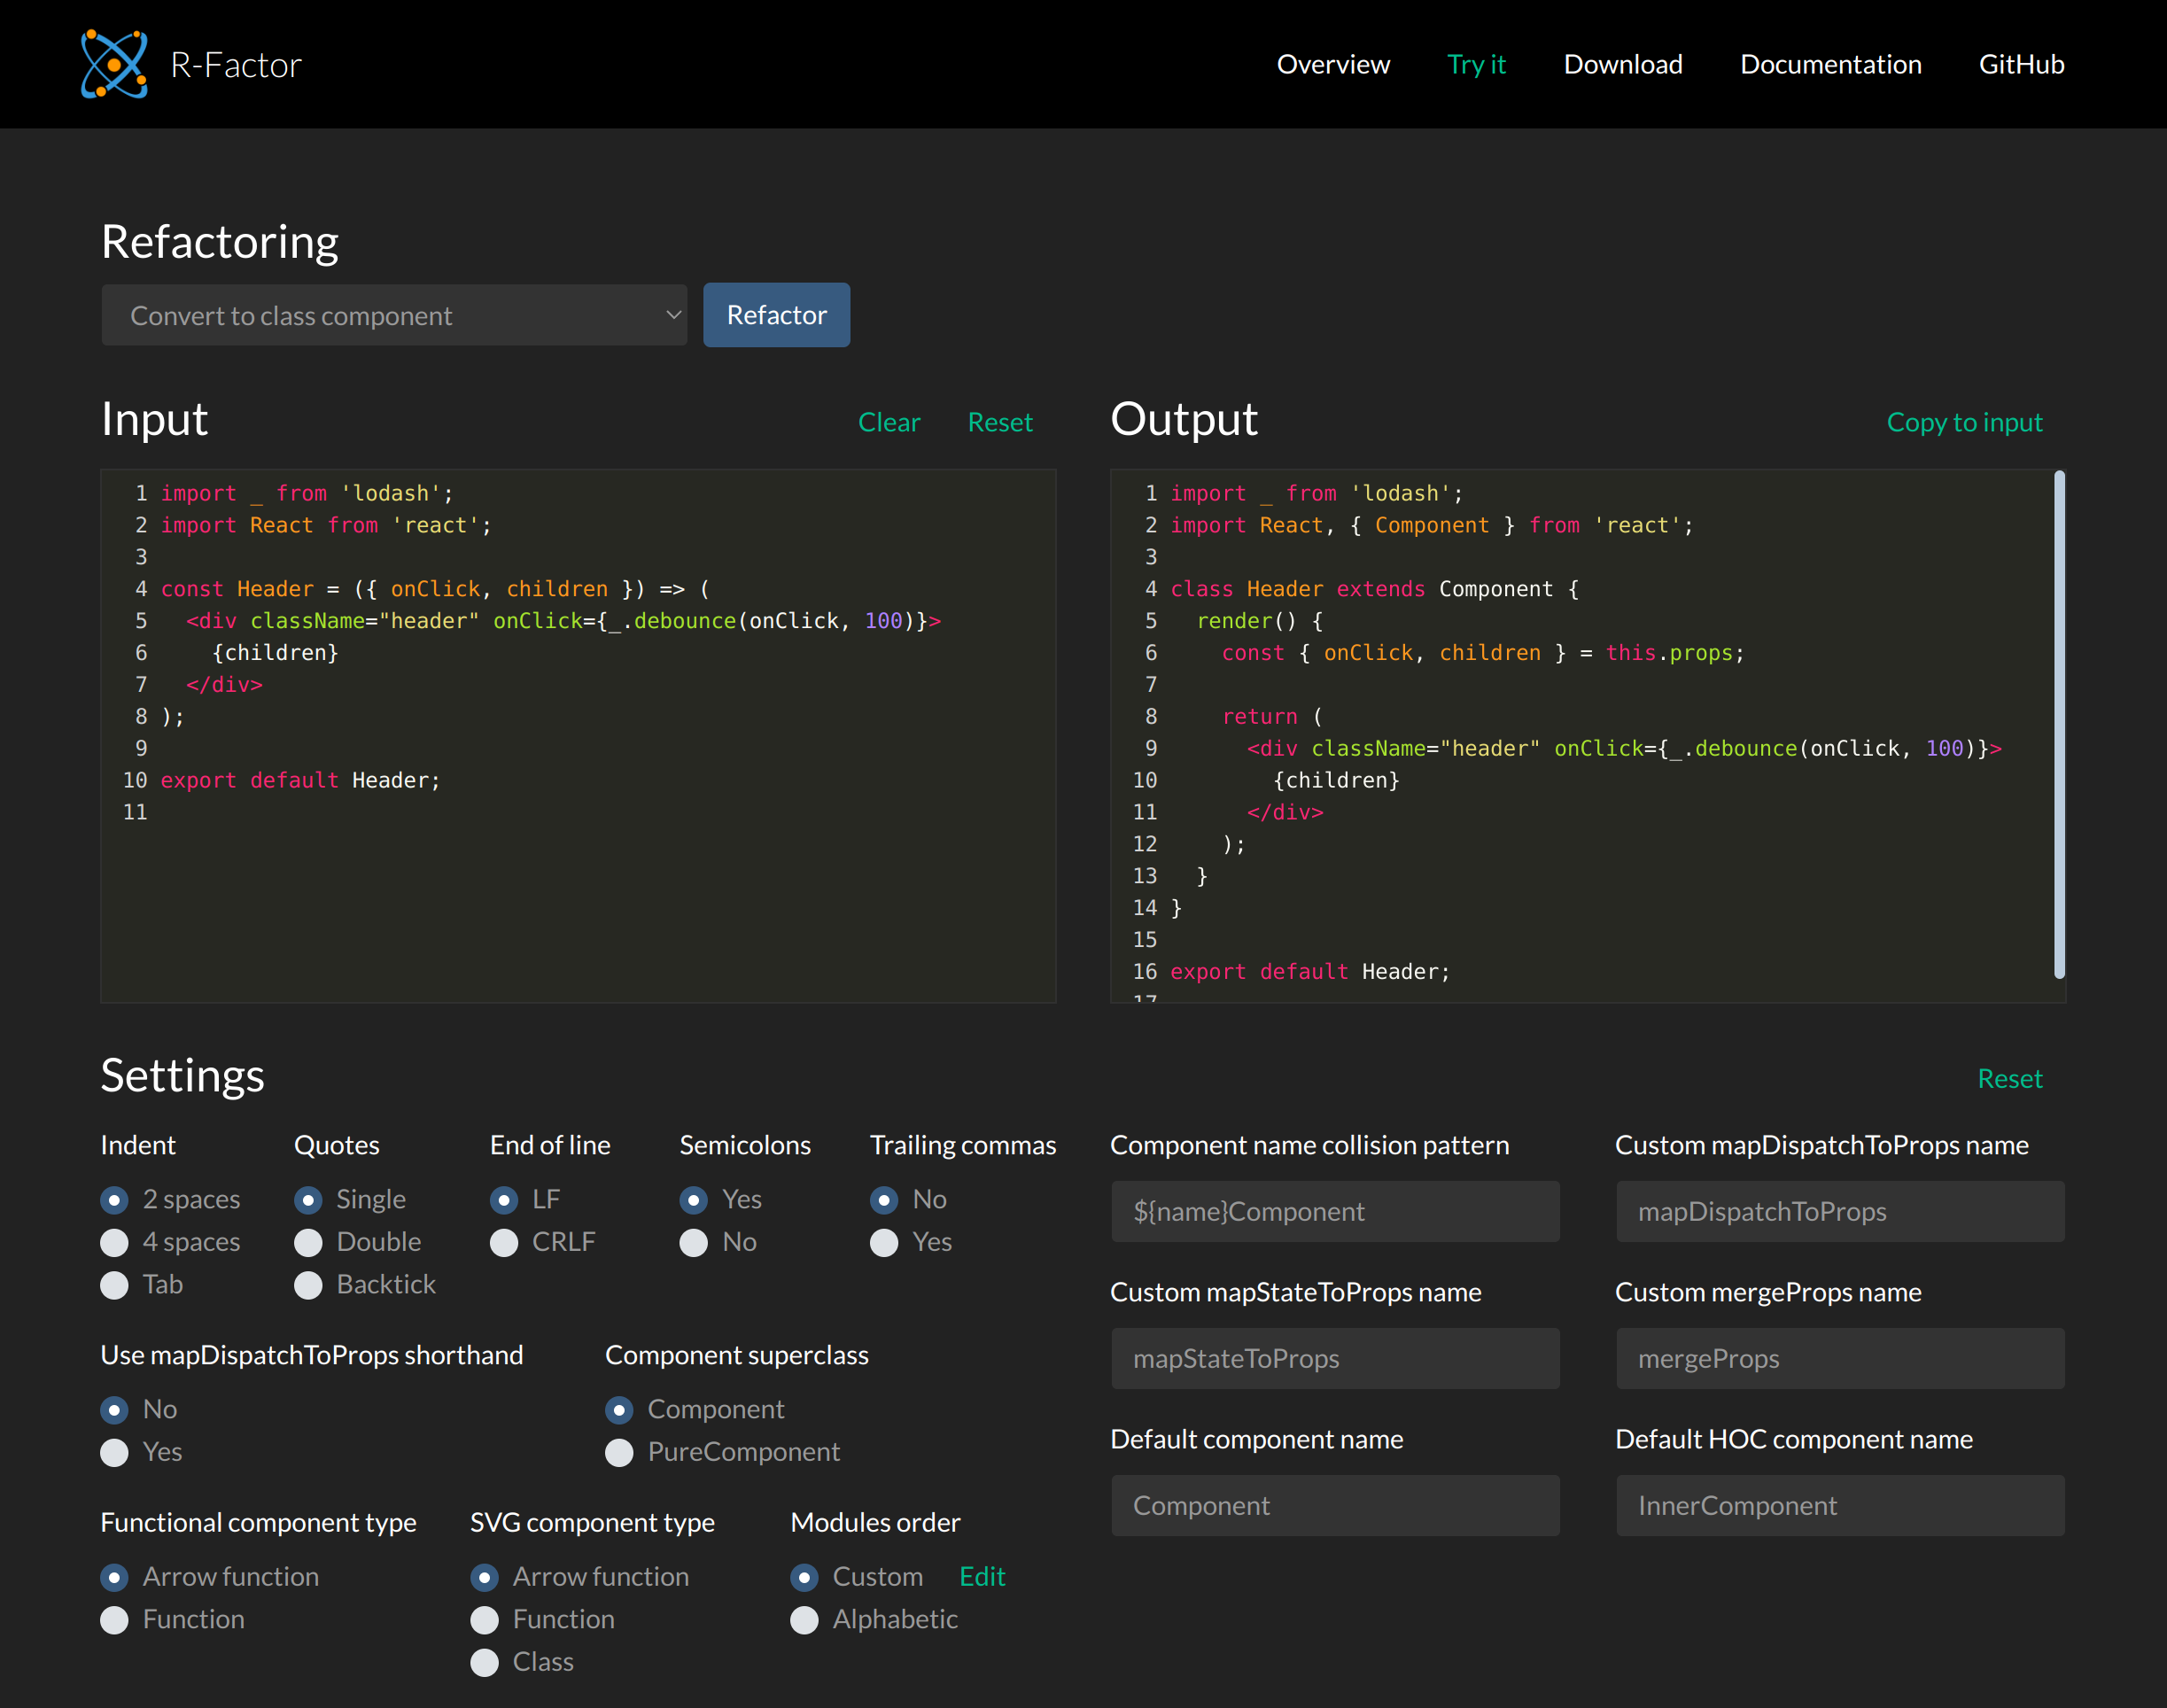Select Yes for mapDispatchToProps shorthand

115,1452
